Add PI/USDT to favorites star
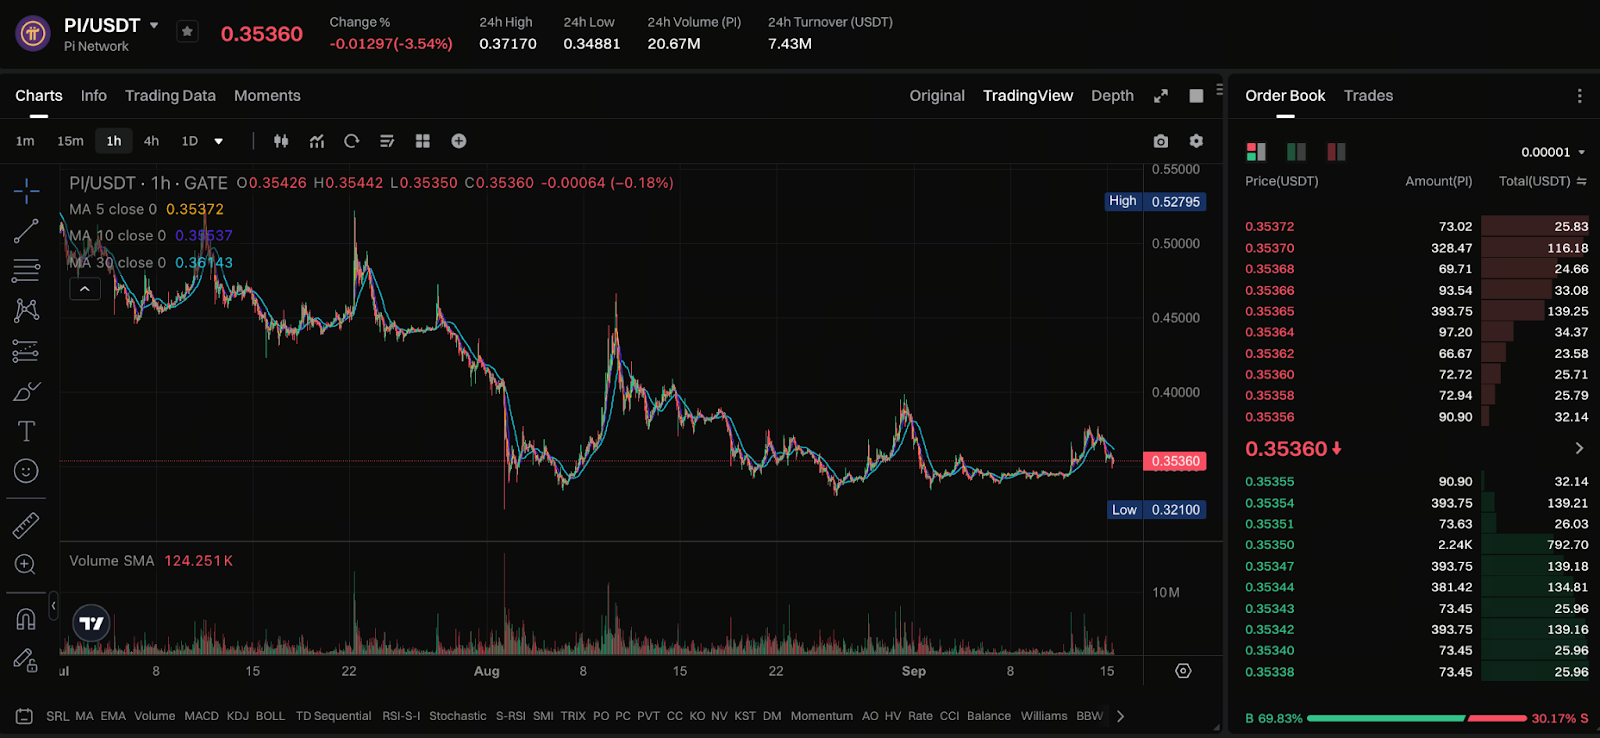1600x738 pixels. pos(187,32)
